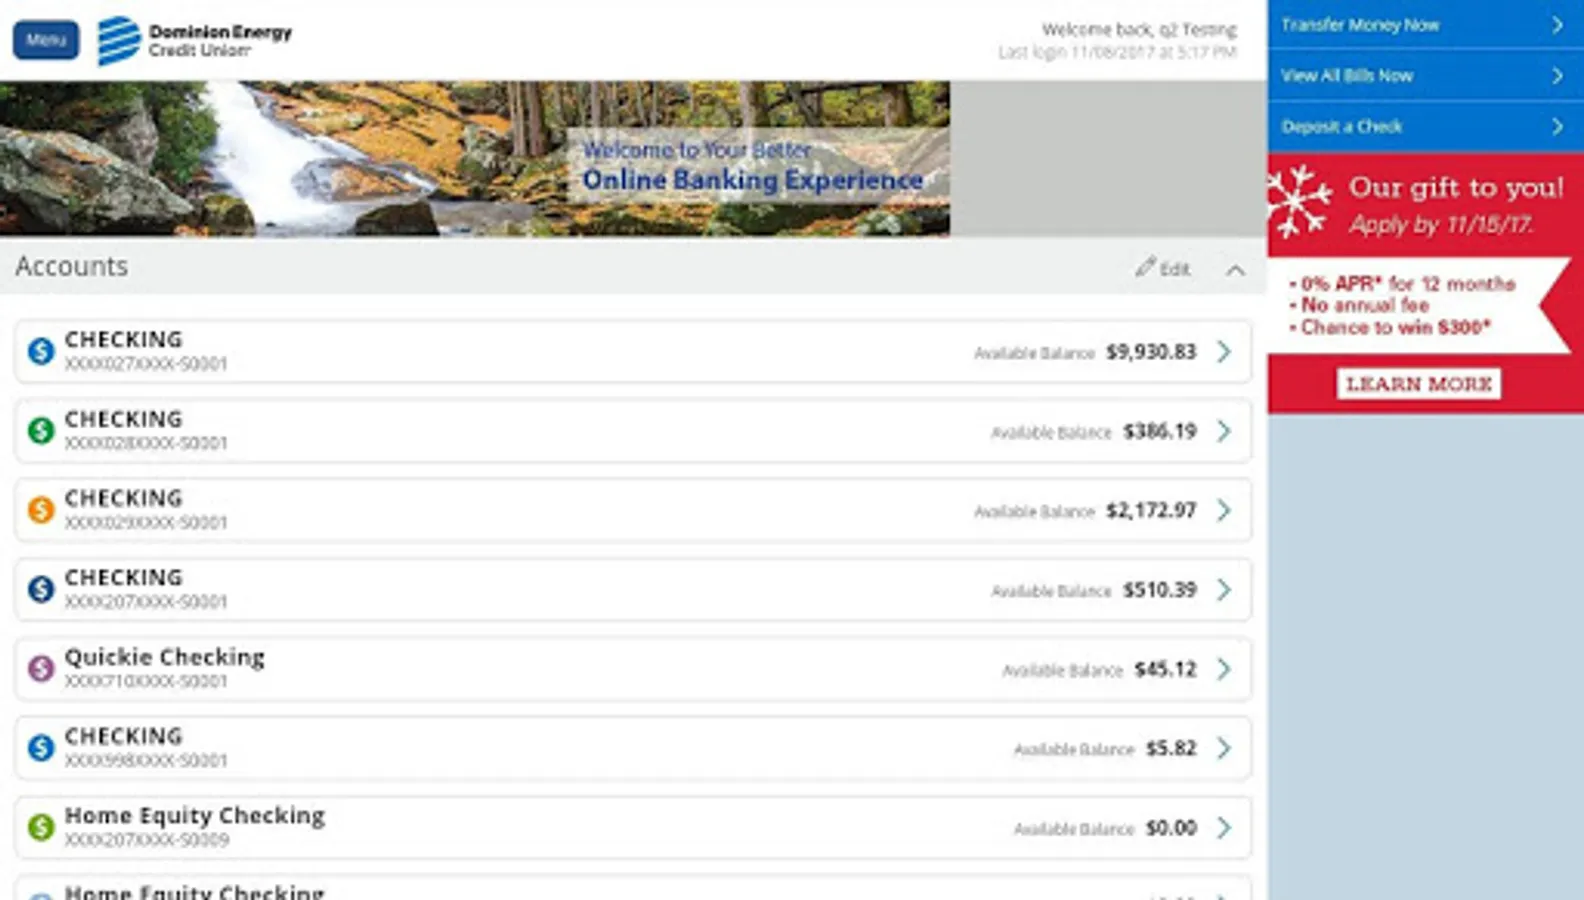Select the CHECKING title of the account ending 027
This screenshot has width=1584, height=900.
124,339
